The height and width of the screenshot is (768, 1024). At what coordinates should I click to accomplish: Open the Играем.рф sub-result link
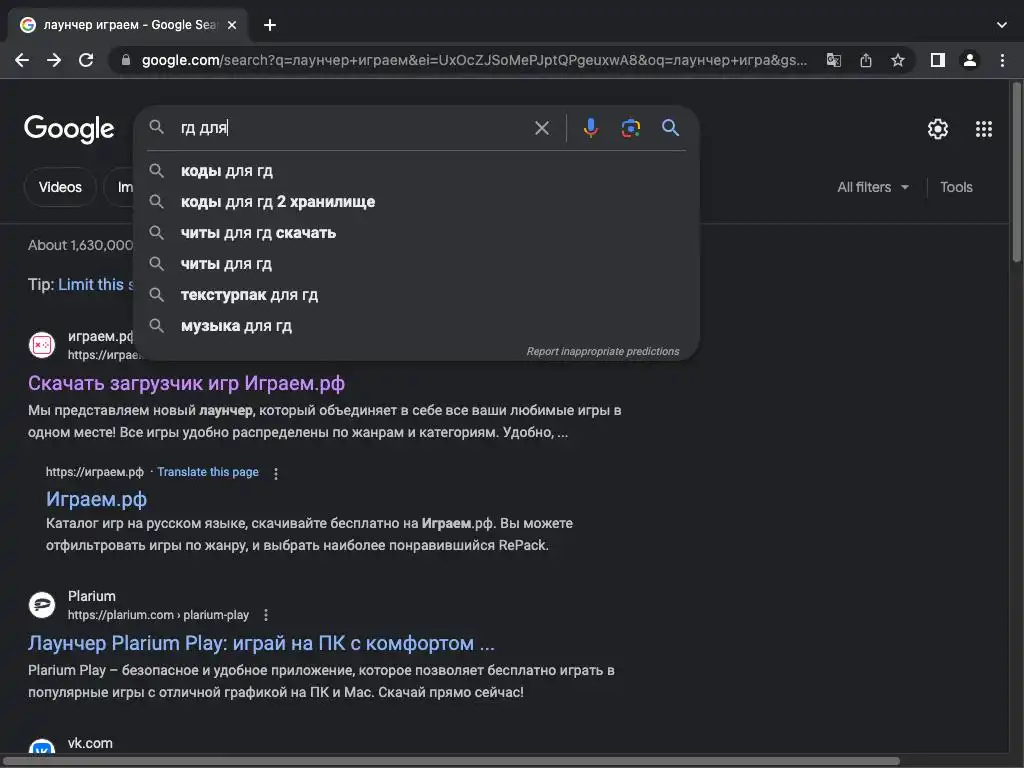coord(97,500)
